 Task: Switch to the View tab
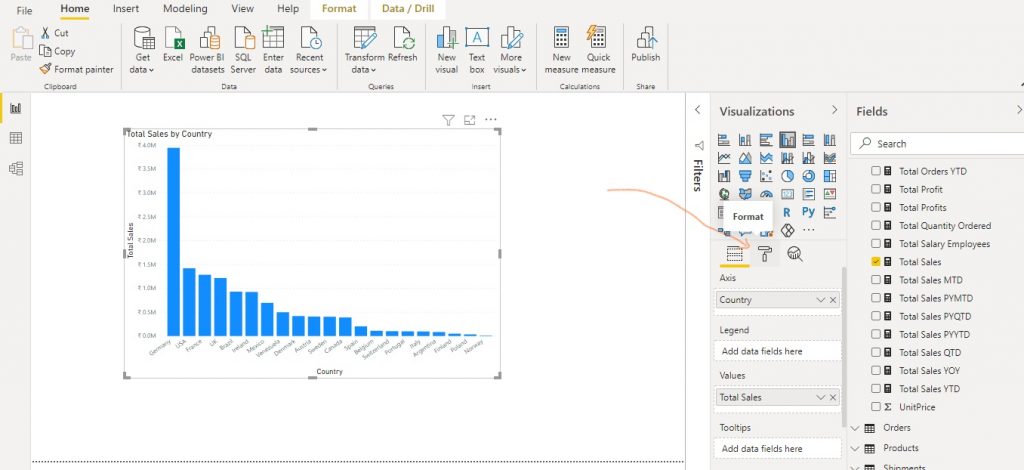click(243, 9)
